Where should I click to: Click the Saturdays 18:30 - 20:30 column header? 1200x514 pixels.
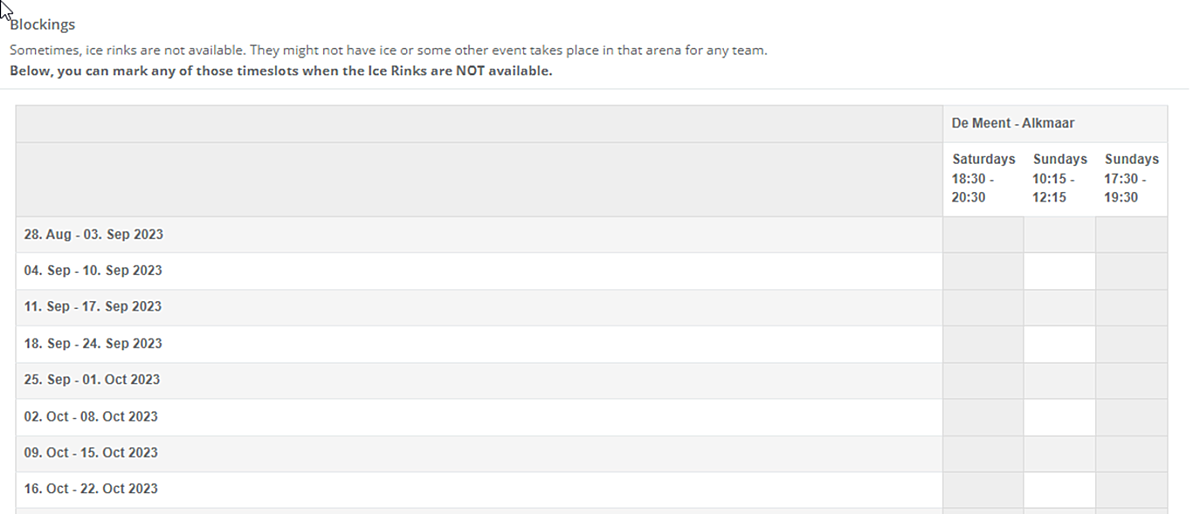pyautogui.click(x=983, y=178)
